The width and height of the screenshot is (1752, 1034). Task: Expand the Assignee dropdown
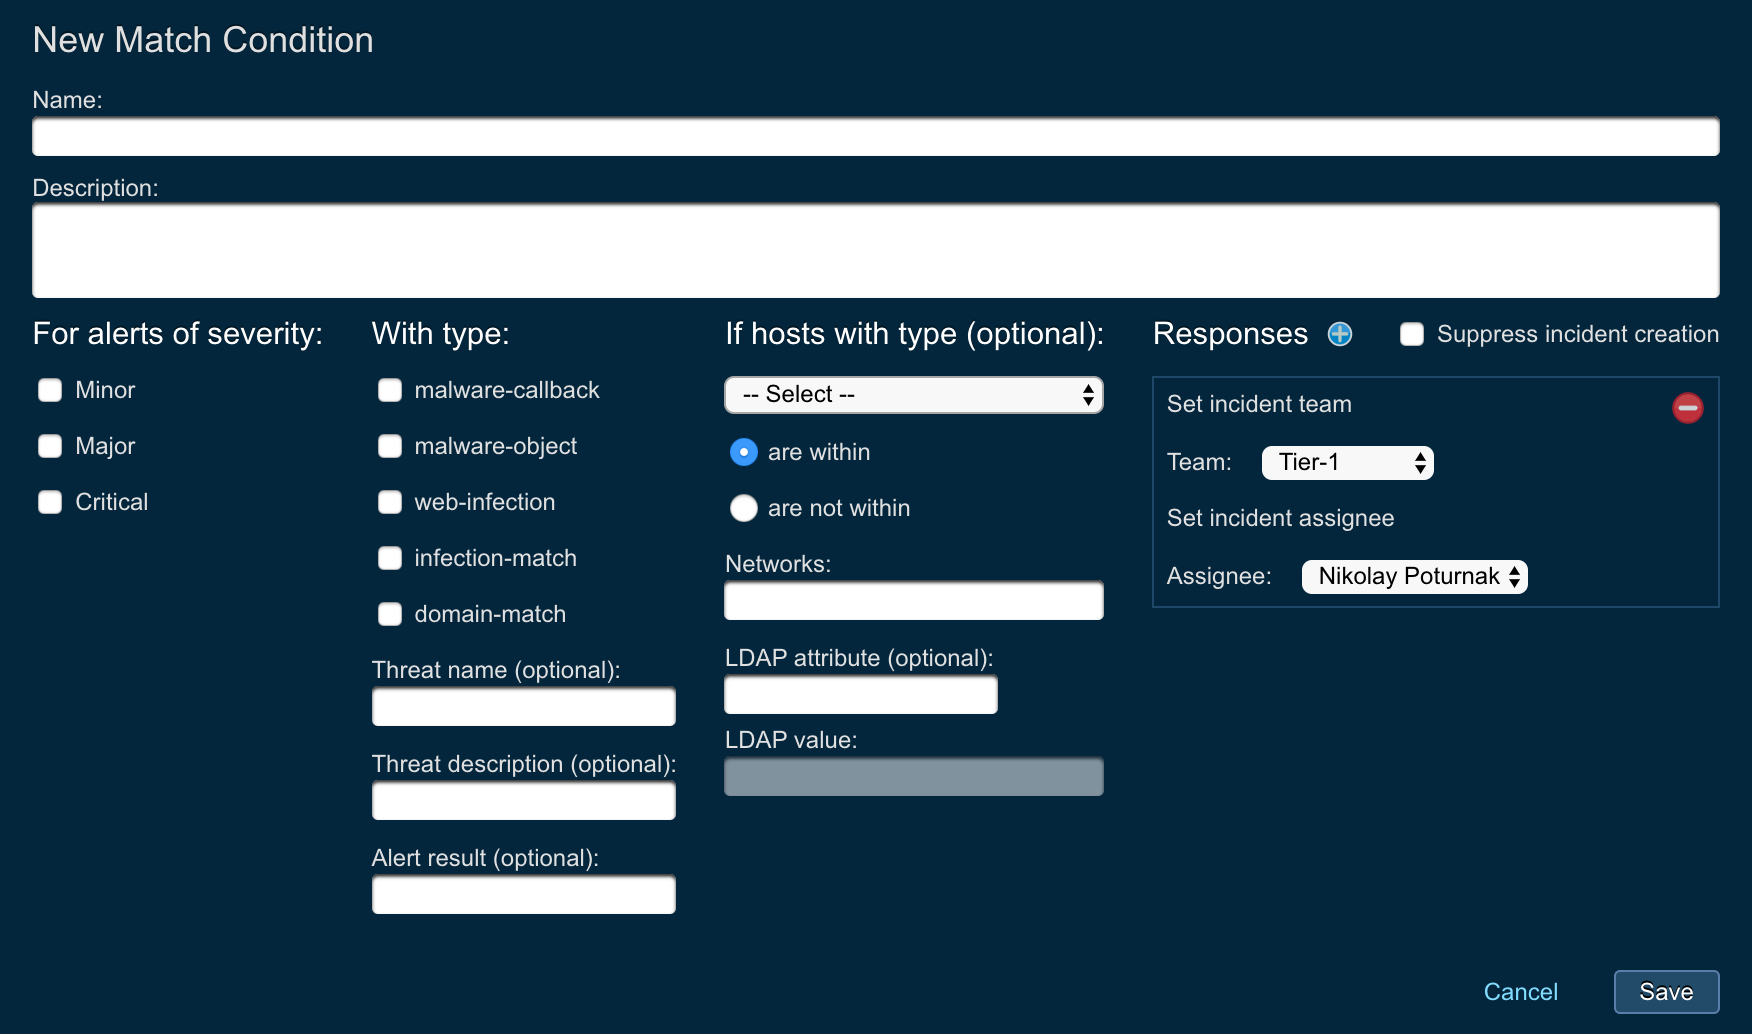click(x=1414, y=577)
